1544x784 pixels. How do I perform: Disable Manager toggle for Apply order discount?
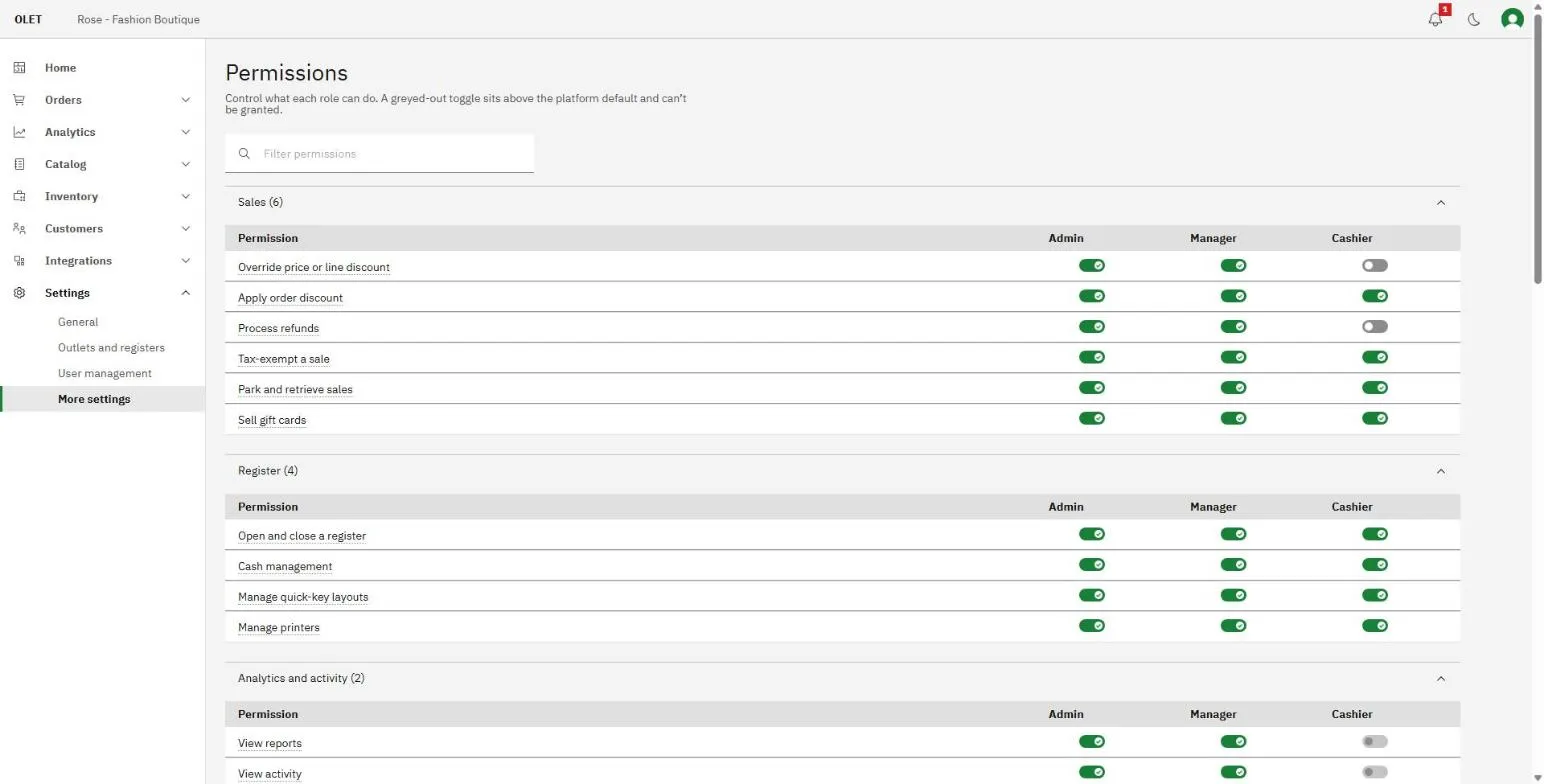click(x=1233, y=296)
